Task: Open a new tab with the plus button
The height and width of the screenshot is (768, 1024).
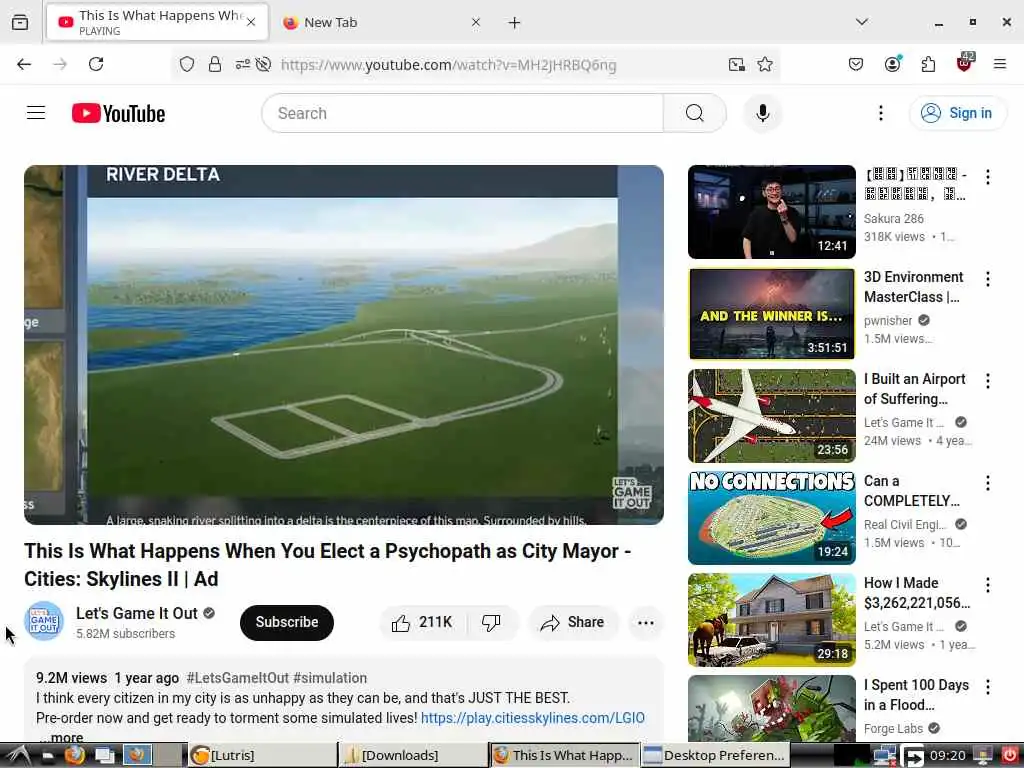Action: coord(514,23)
